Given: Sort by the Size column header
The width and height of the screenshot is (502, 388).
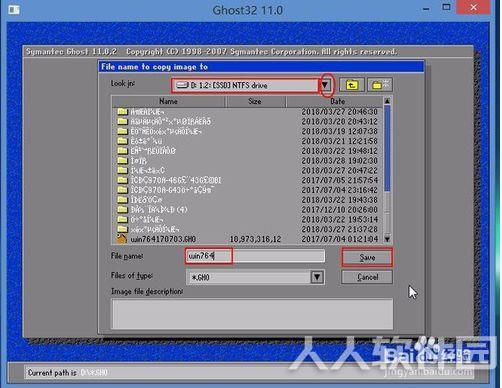Looking at the screenshot, I should [x=255, y=101].
